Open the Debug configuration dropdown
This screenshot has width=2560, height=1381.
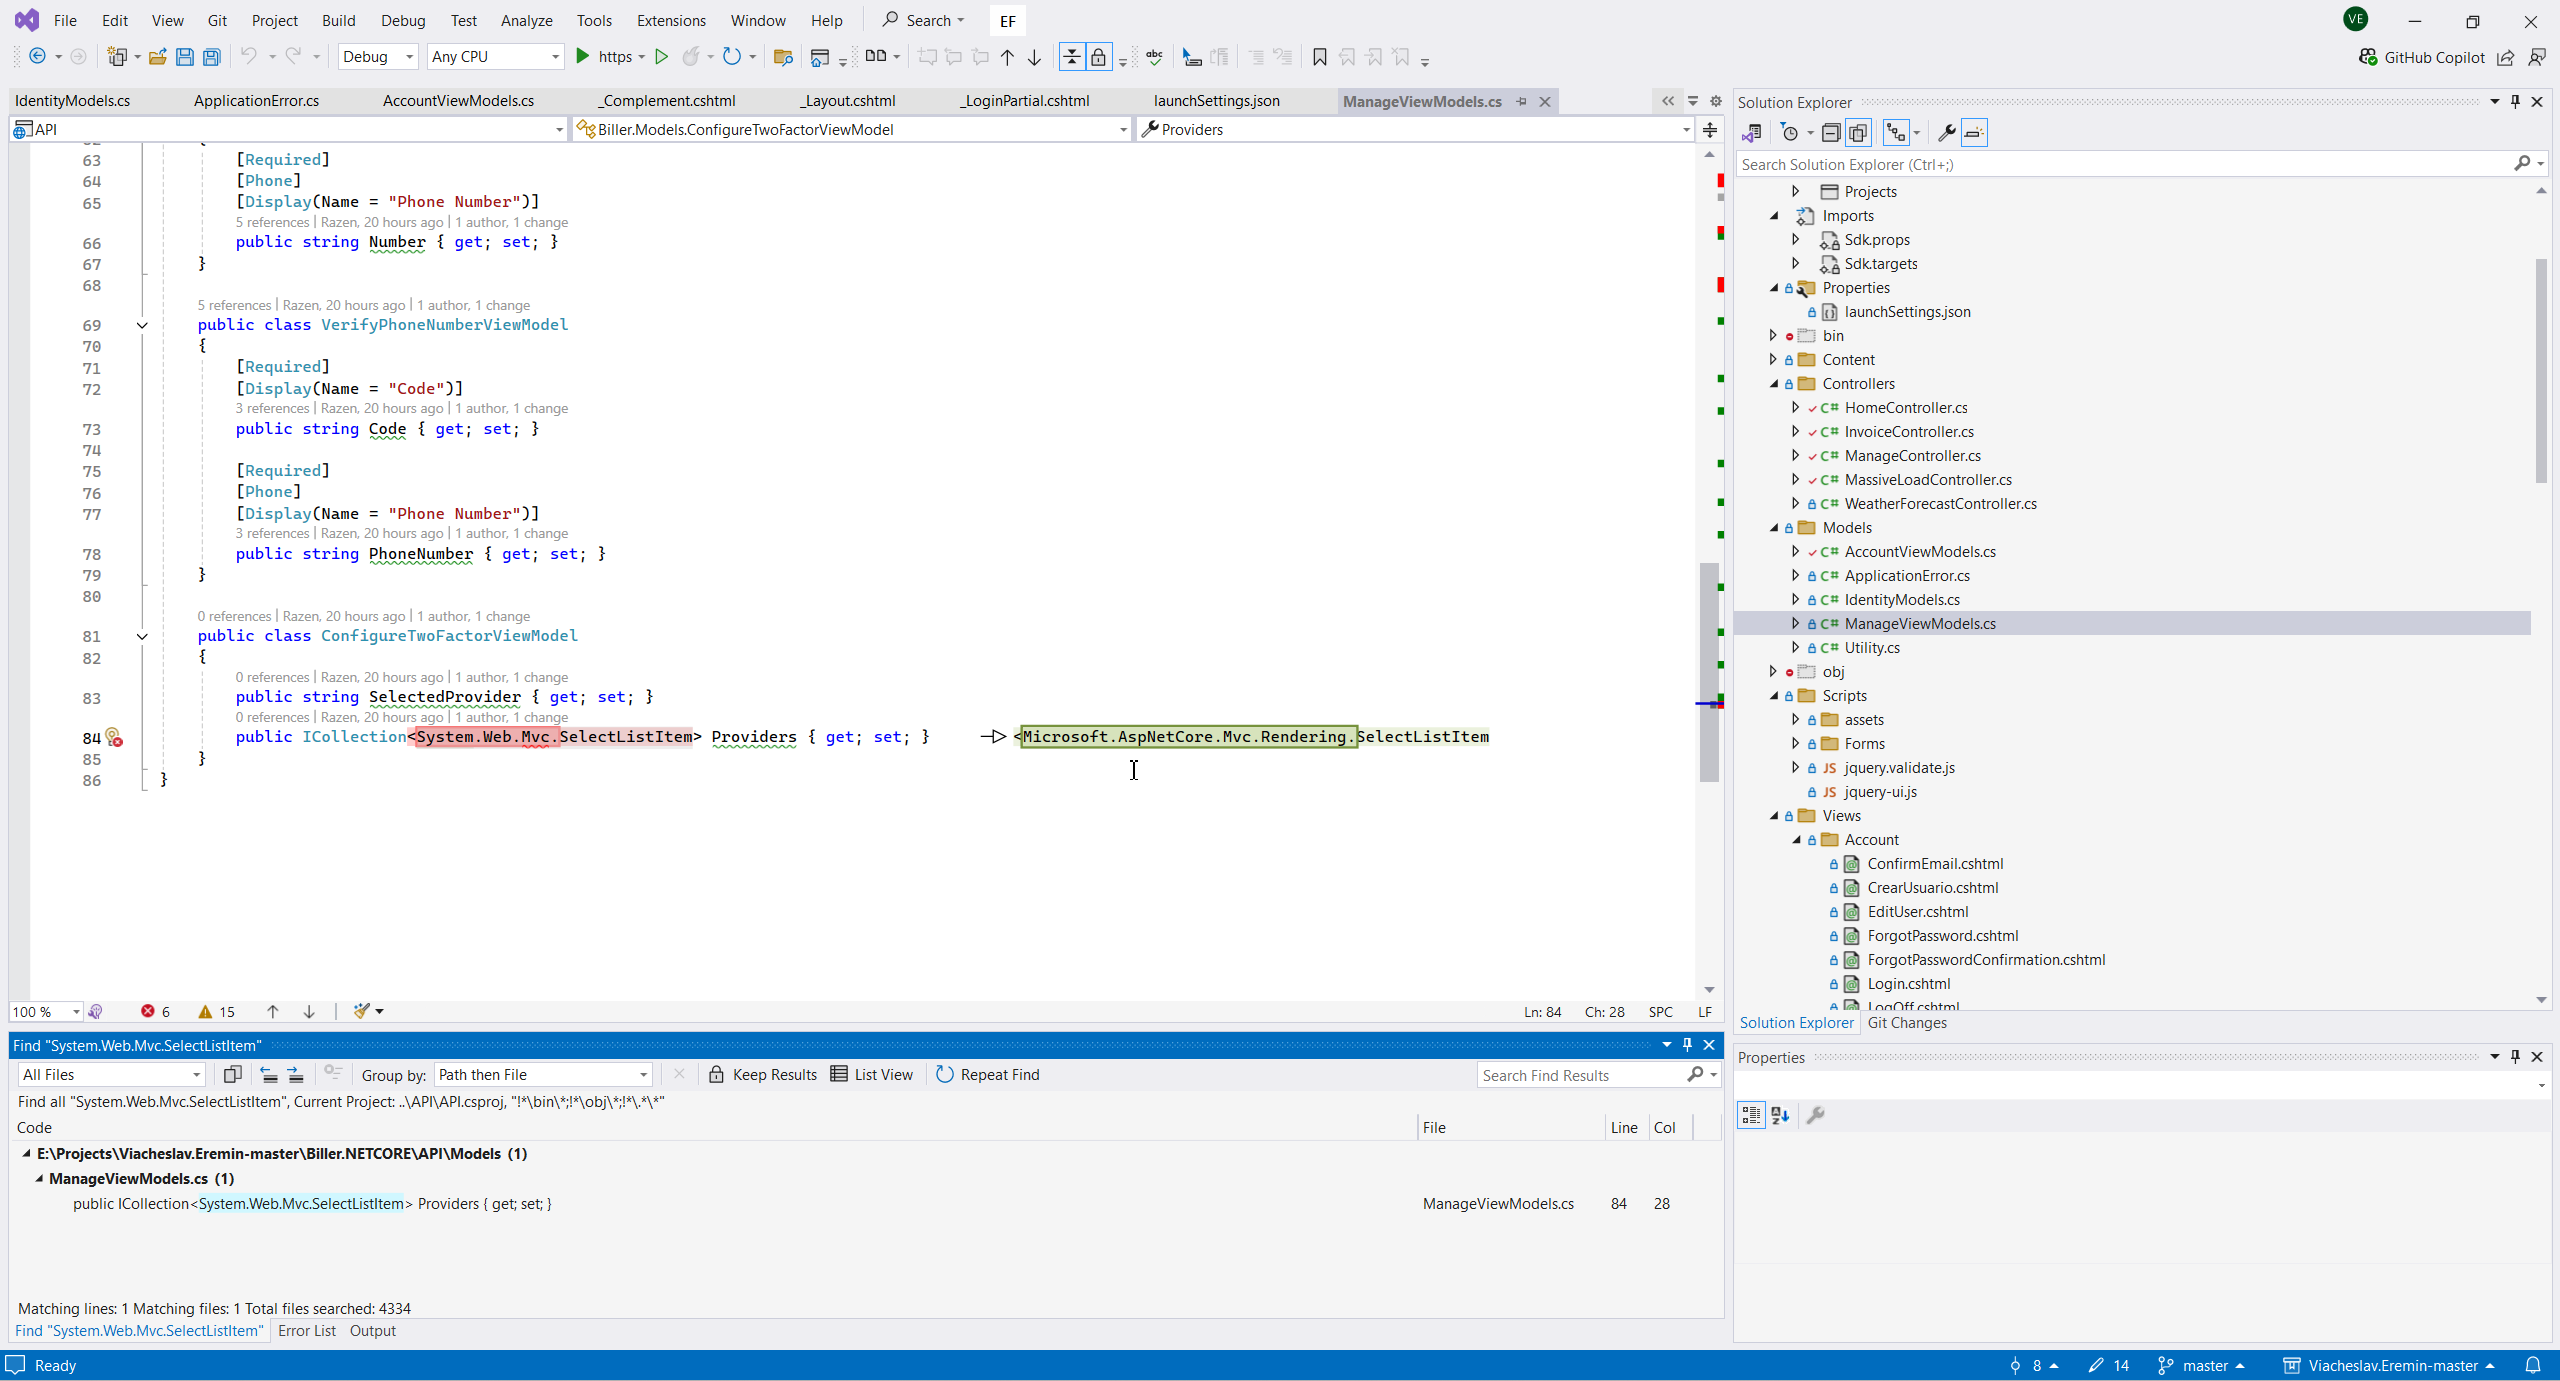pos(377,57)
